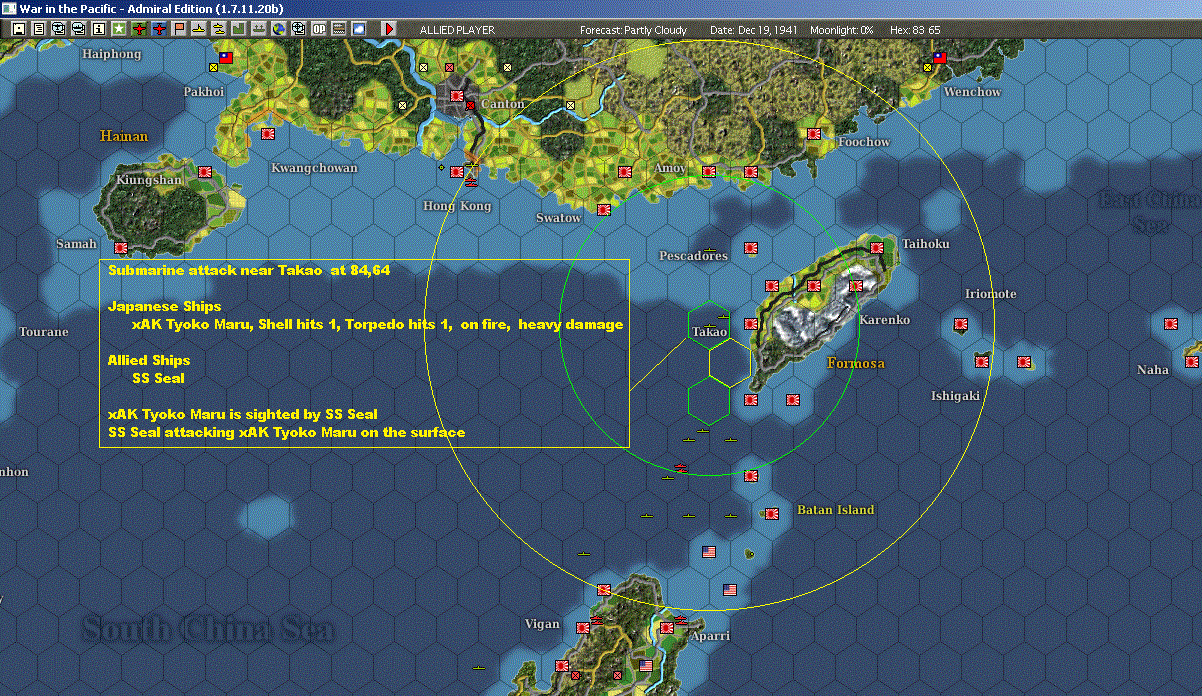
Task: Select the Japanese flag unit above Karenko
Action: 856,286
